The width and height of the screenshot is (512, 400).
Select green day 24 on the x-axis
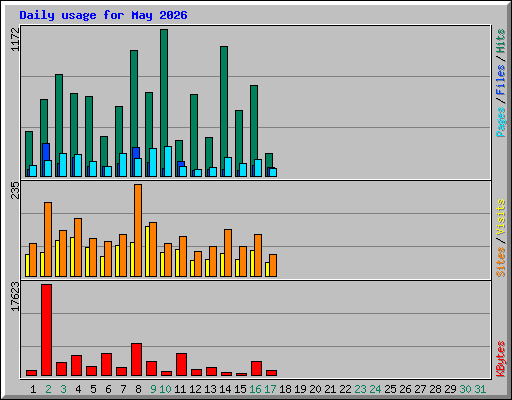tap(375, 389)
